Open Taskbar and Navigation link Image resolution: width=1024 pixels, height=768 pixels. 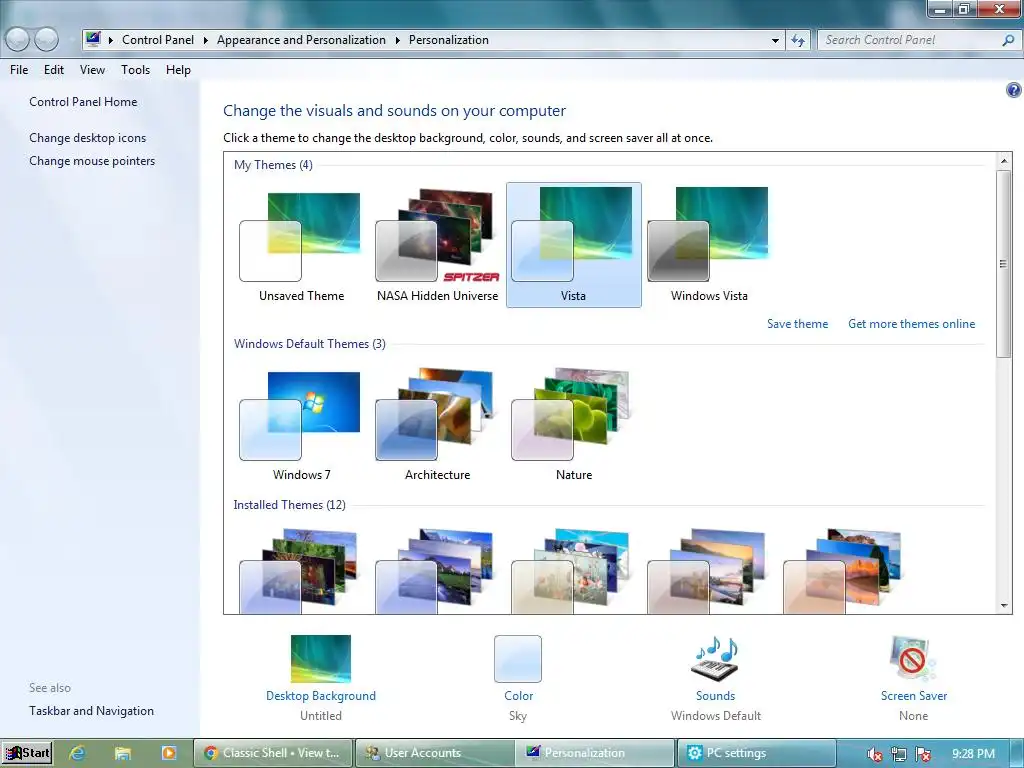(91, 711)
